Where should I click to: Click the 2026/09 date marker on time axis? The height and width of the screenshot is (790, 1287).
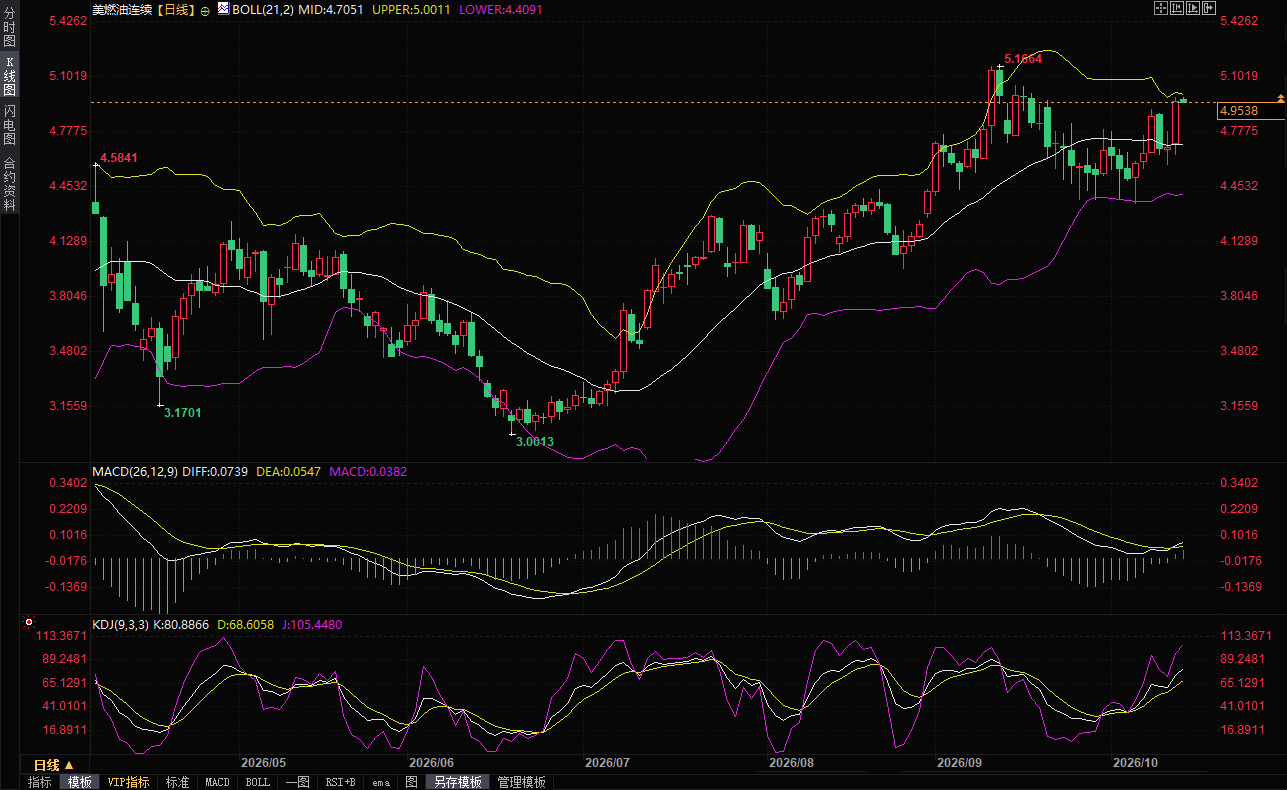coord(958,762)
